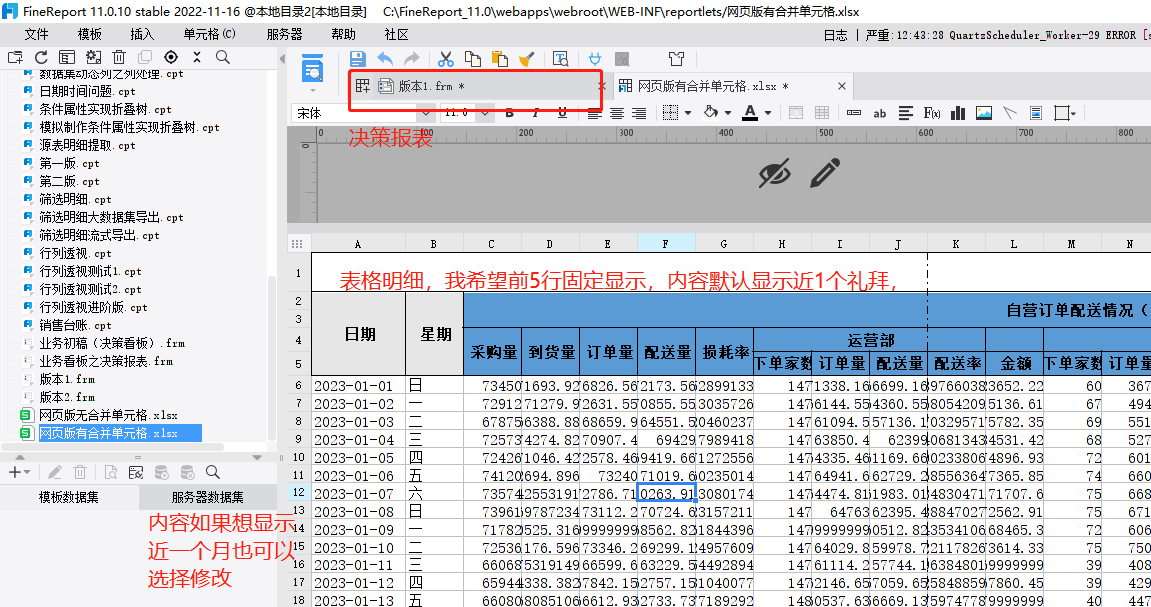Open dropdown arrow under the preview button
The image size is (1151, 607).
(x=313, y=91)
